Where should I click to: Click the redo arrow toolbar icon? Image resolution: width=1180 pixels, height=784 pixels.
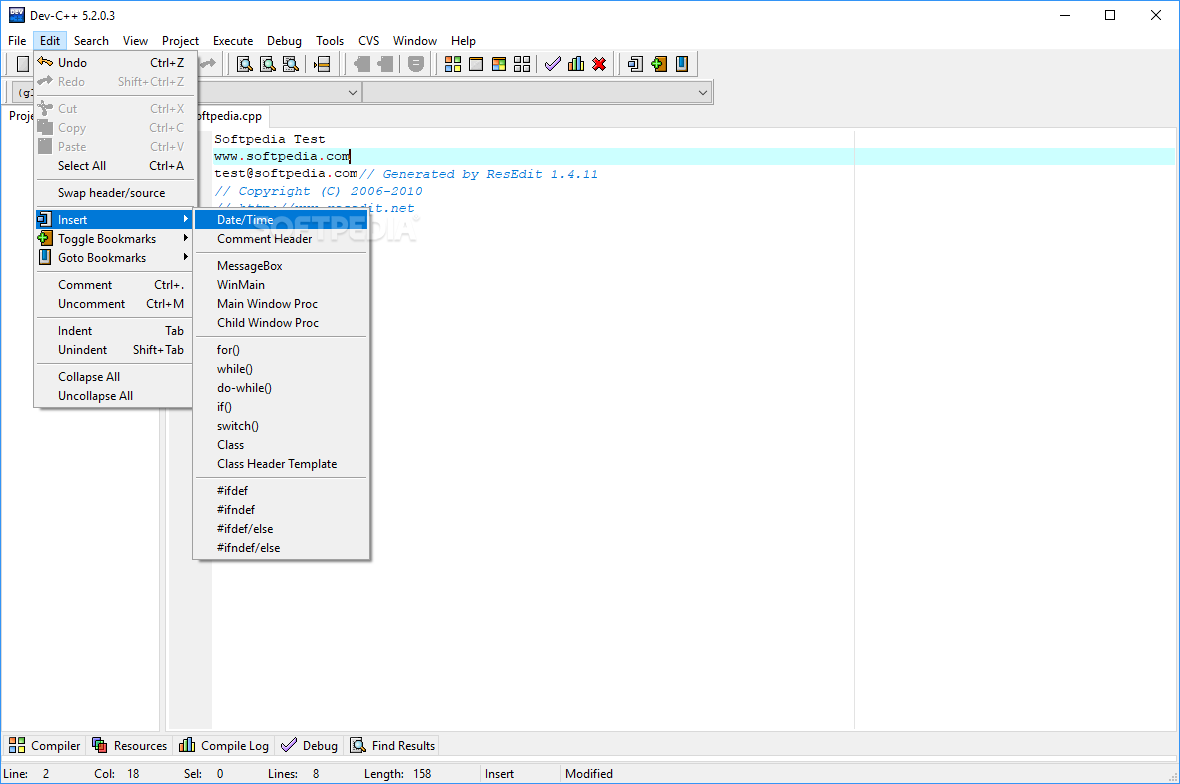click(x=208, y=64)
